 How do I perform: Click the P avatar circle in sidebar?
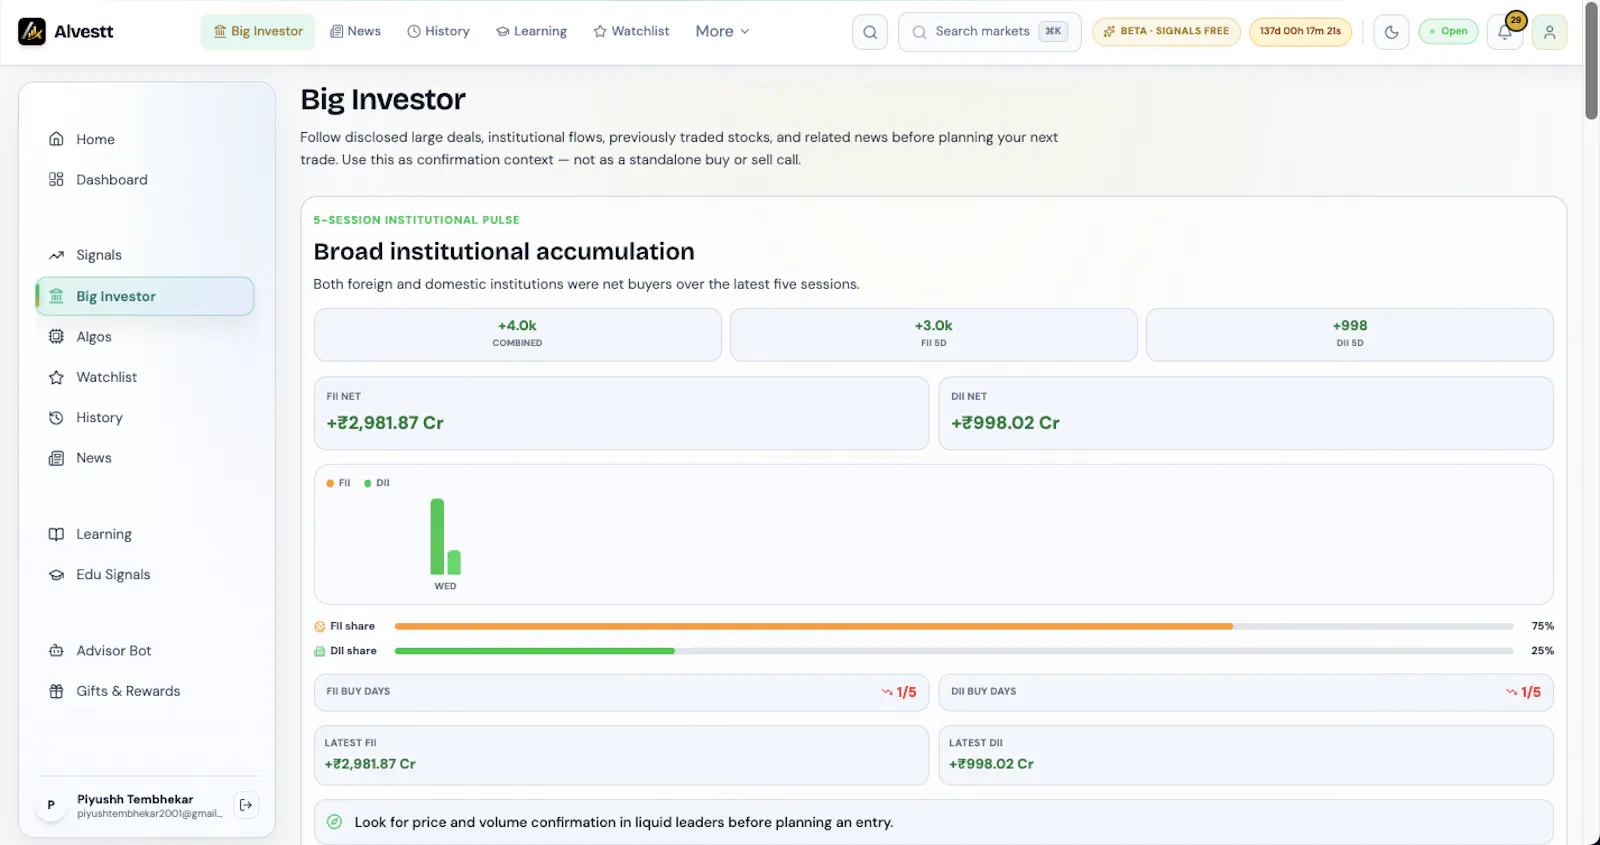51,805
